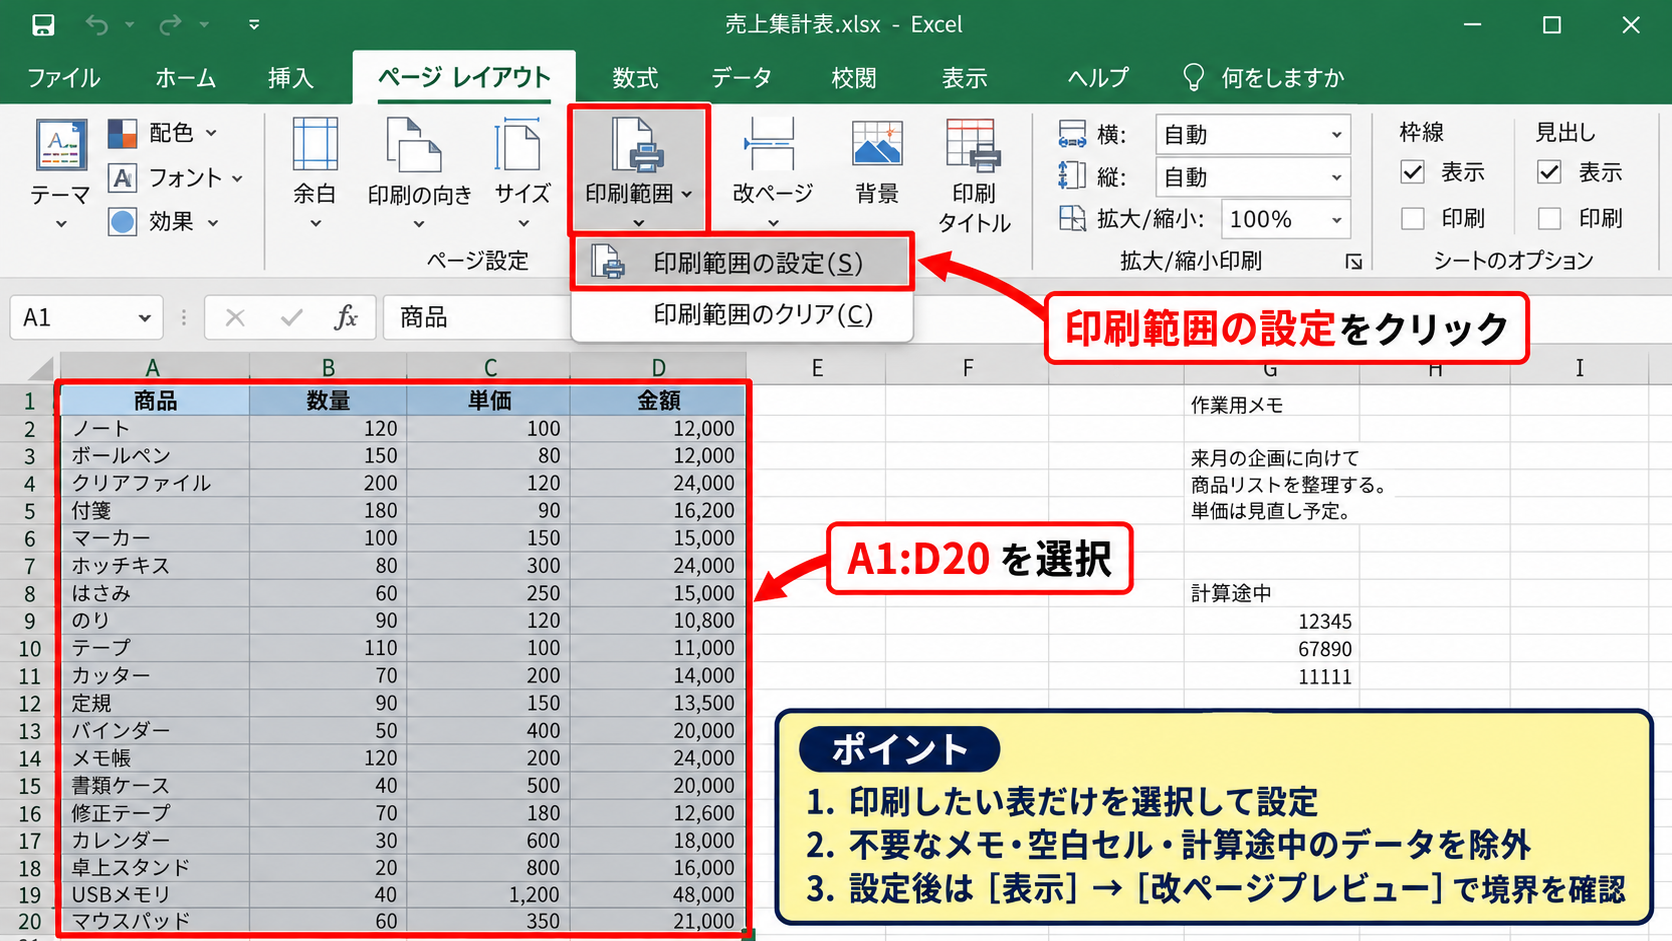Select column E header
Screen dimensions: 1672x941
(x=817, y=368)
